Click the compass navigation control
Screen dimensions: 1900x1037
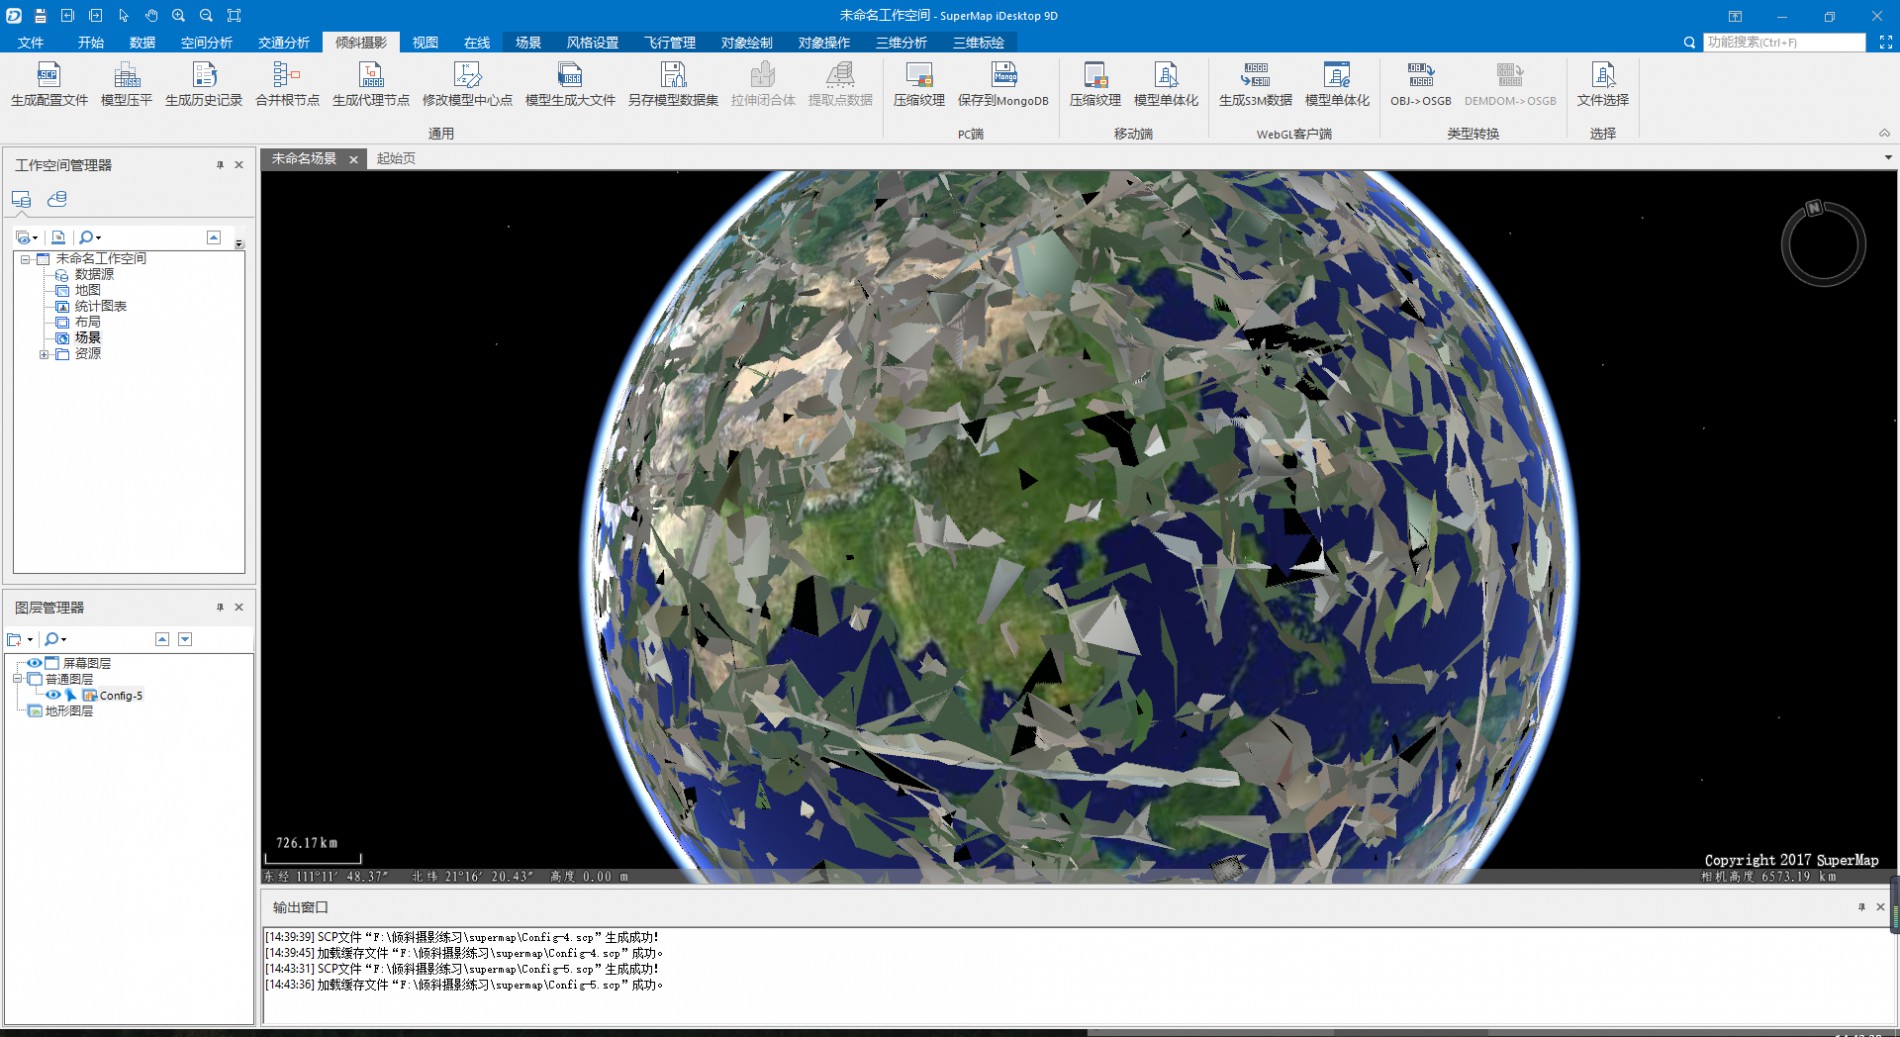(1823, 243)
